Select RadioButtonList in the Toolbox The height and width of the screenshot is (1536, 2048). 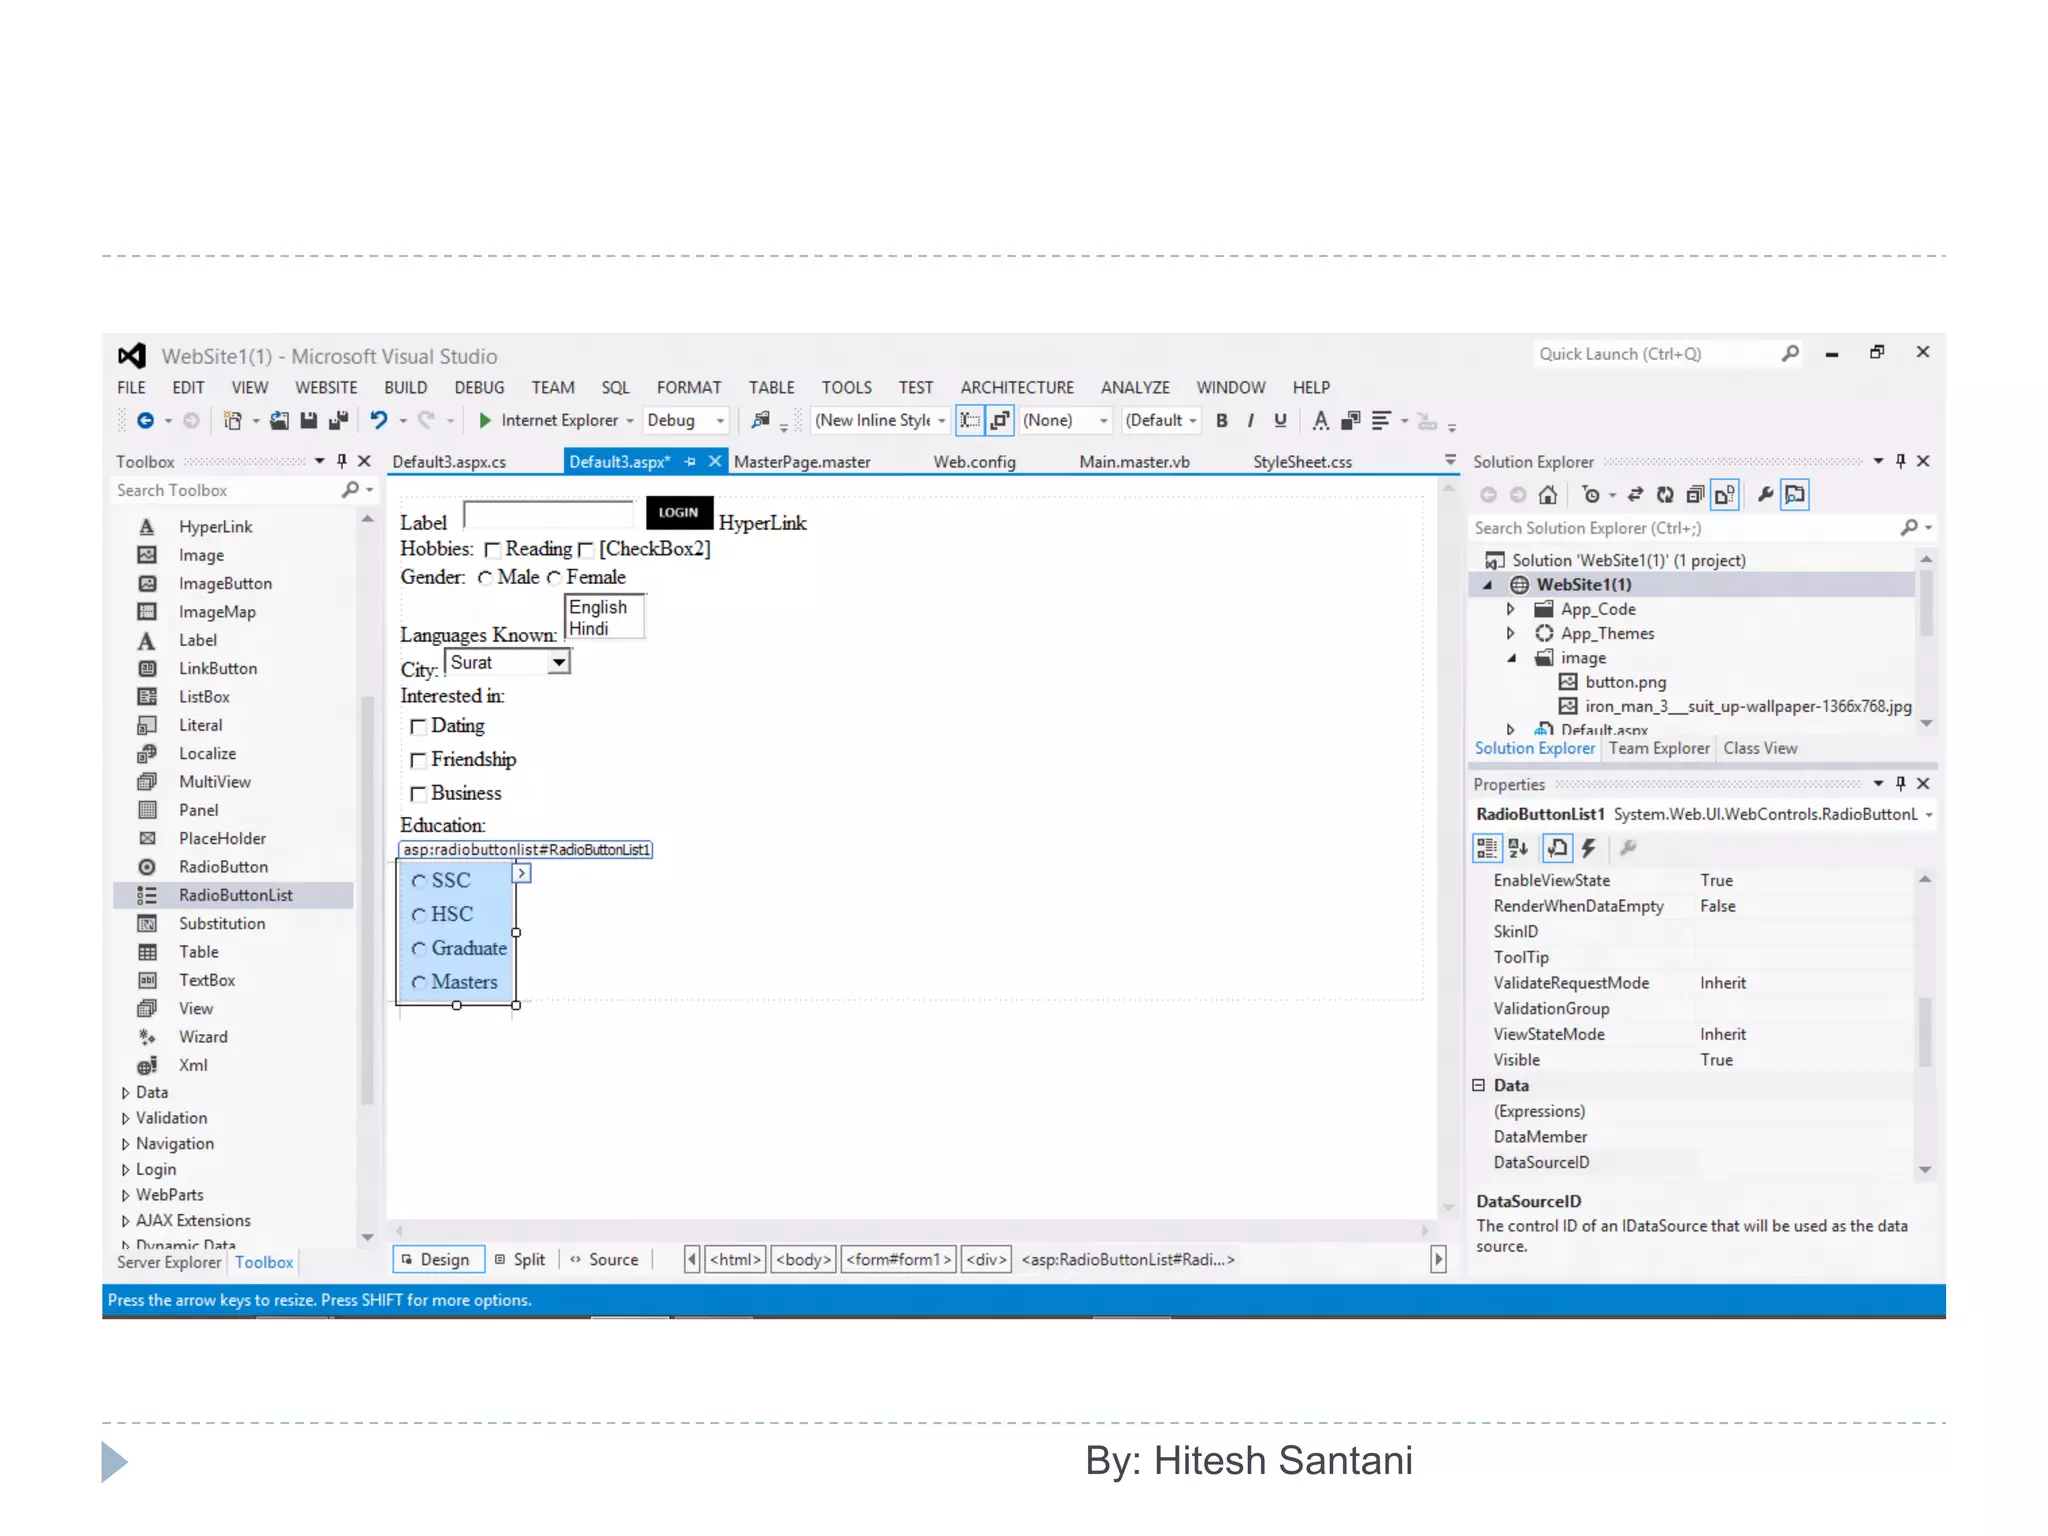click(x=235, y=895)
